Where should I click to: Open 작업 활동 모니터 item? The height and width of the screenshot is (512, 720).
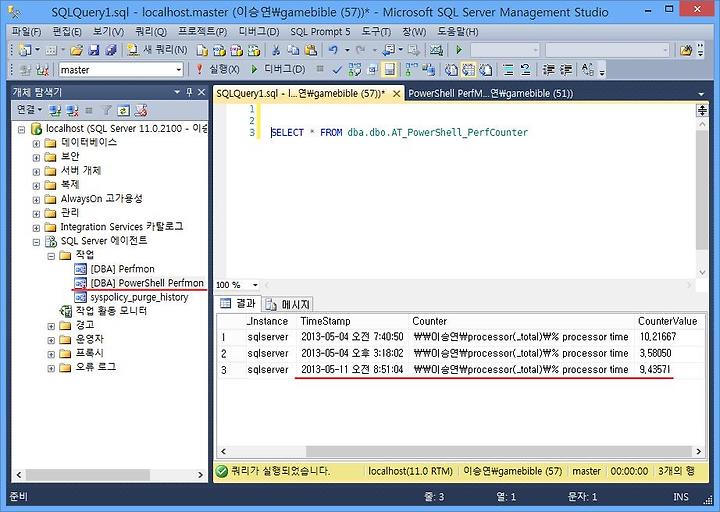111,311
